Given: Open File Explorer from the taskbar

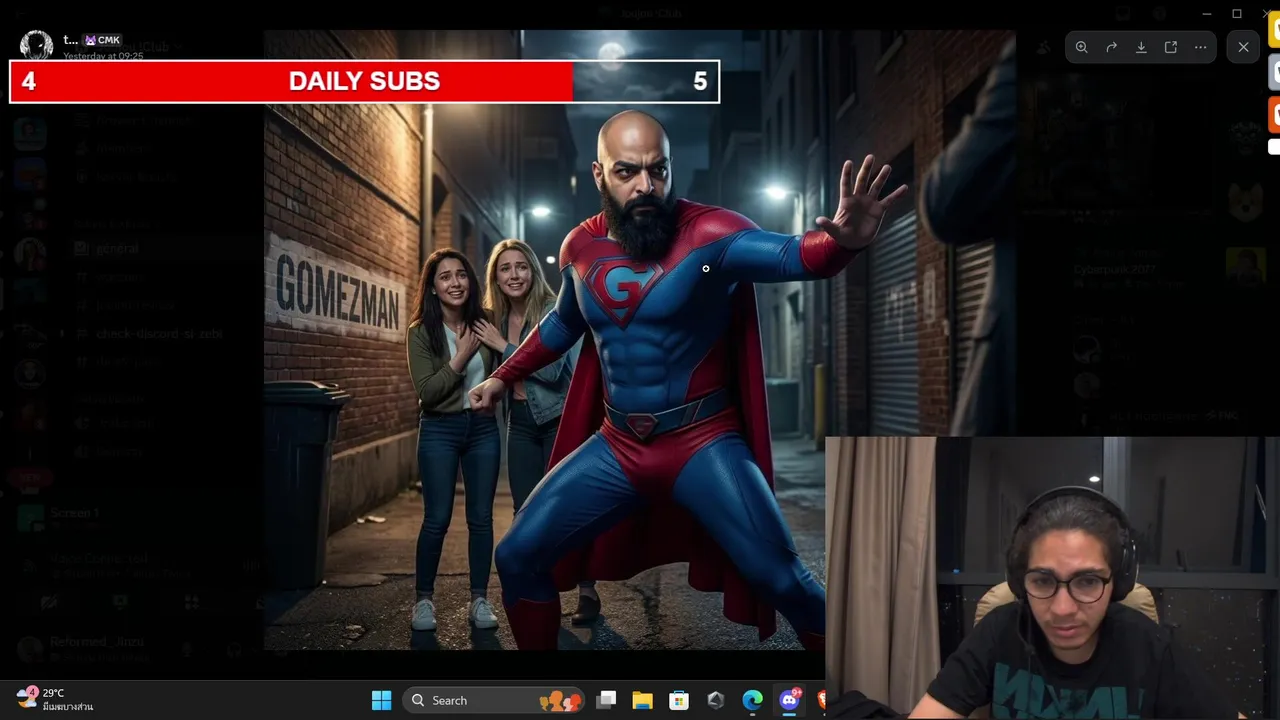Looking at the screenshot, I should (642, 700).
